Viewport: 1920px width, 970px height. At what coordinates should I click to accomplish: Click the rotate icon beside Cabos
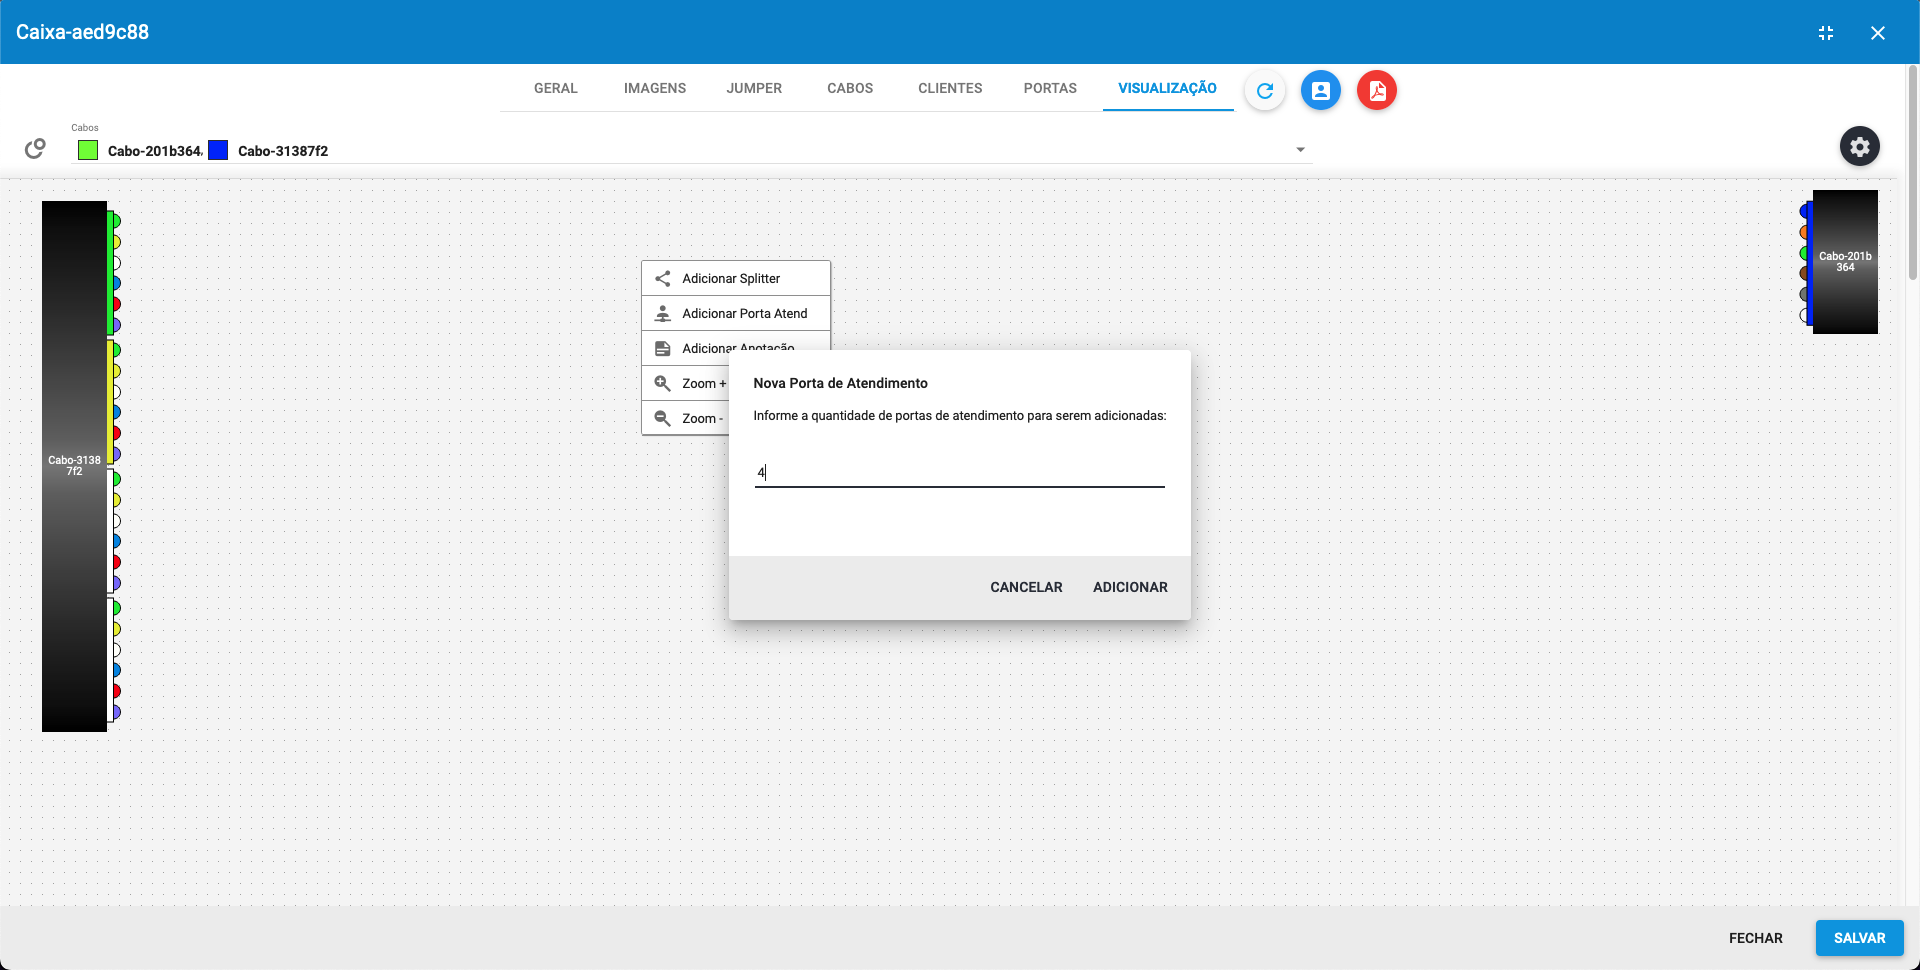point(35,149)
